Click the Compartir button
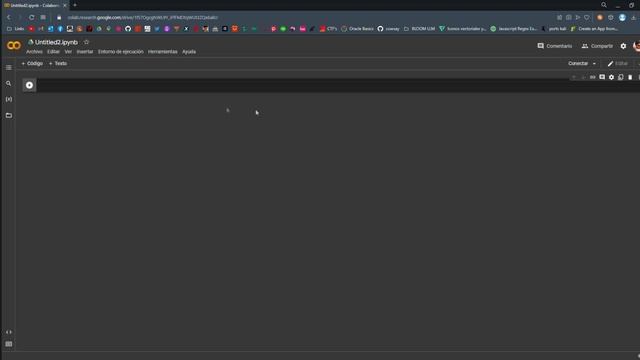This screenshot has height=360, width=640. tap(597, 46)
